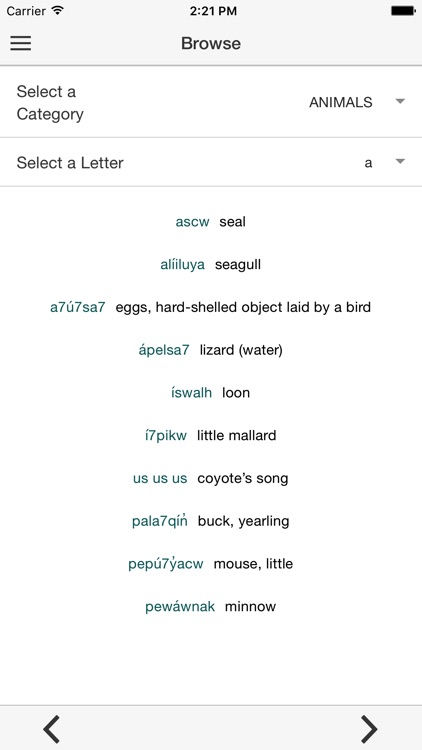Image resolution: width=422 pixels, height=750 pixels.
Task: Open the 'alíiluya' seagull entry
Action: (x=211, y=265)
